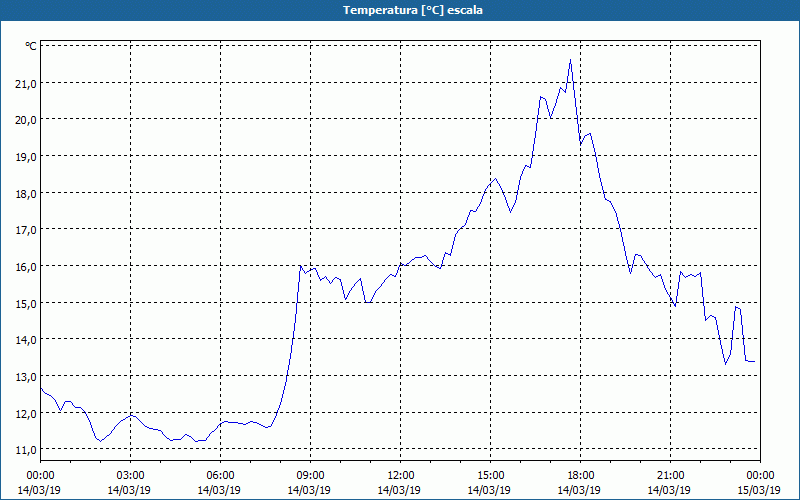800x500 pixels.
Task: Select the 14/03/19 date under 15:00
Action: (x=489, y=490)
